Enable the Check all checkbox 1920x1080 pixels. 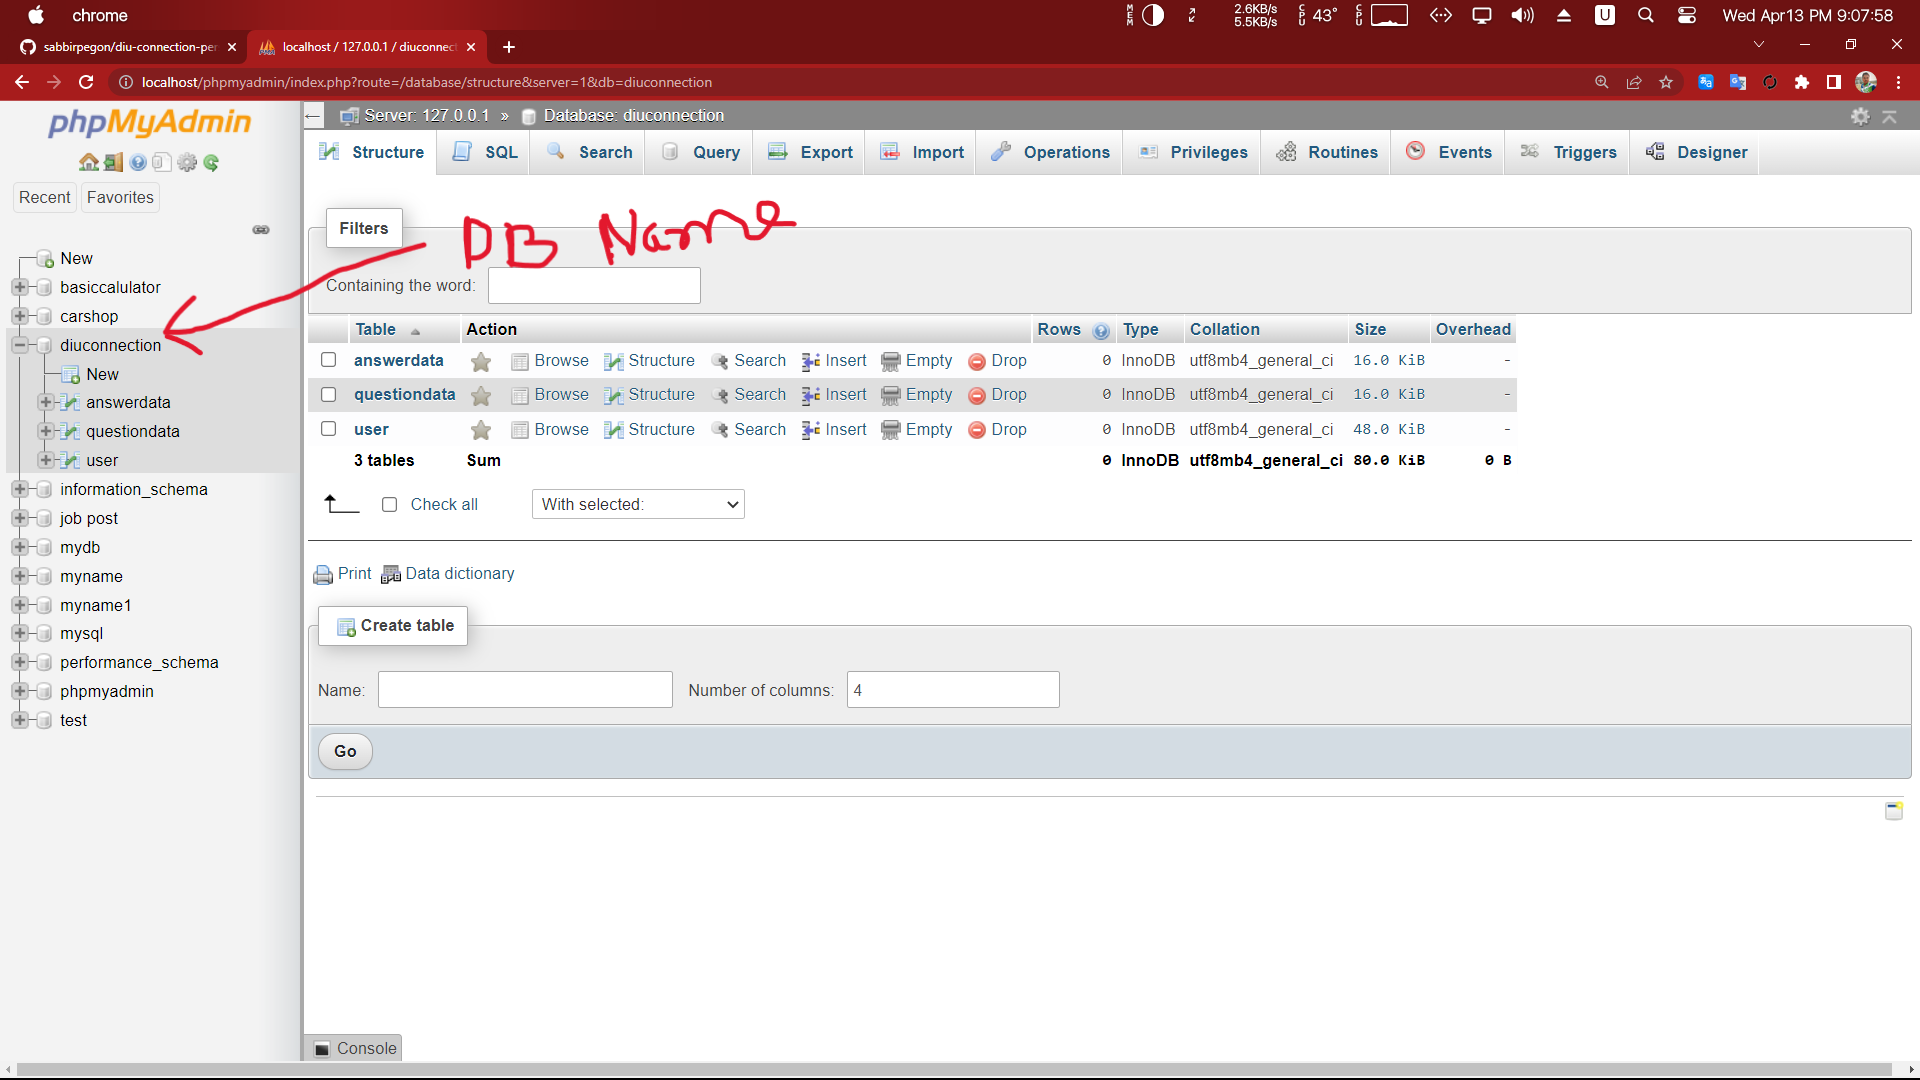point(390,504)
